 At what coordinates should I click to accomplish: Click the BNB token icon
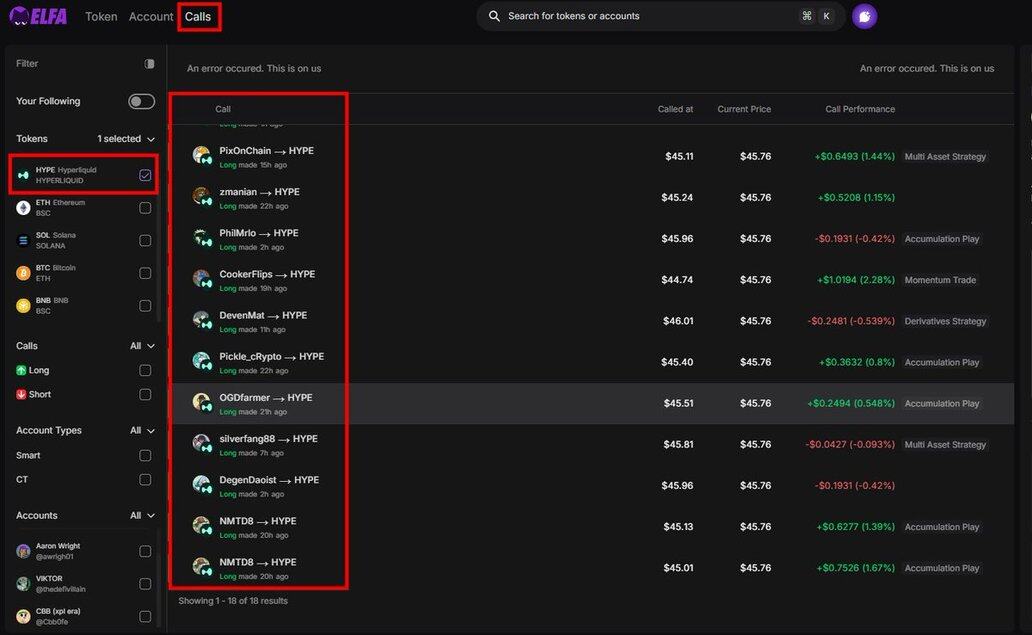(23, 306)
